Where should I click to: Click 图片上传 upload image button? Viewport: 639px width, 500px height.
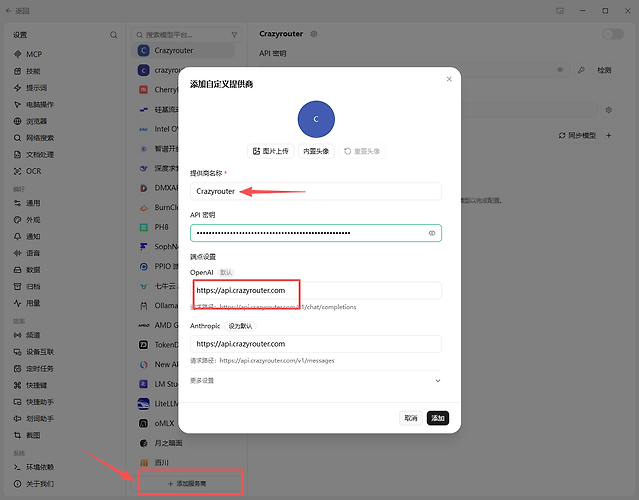coord(271,151)
